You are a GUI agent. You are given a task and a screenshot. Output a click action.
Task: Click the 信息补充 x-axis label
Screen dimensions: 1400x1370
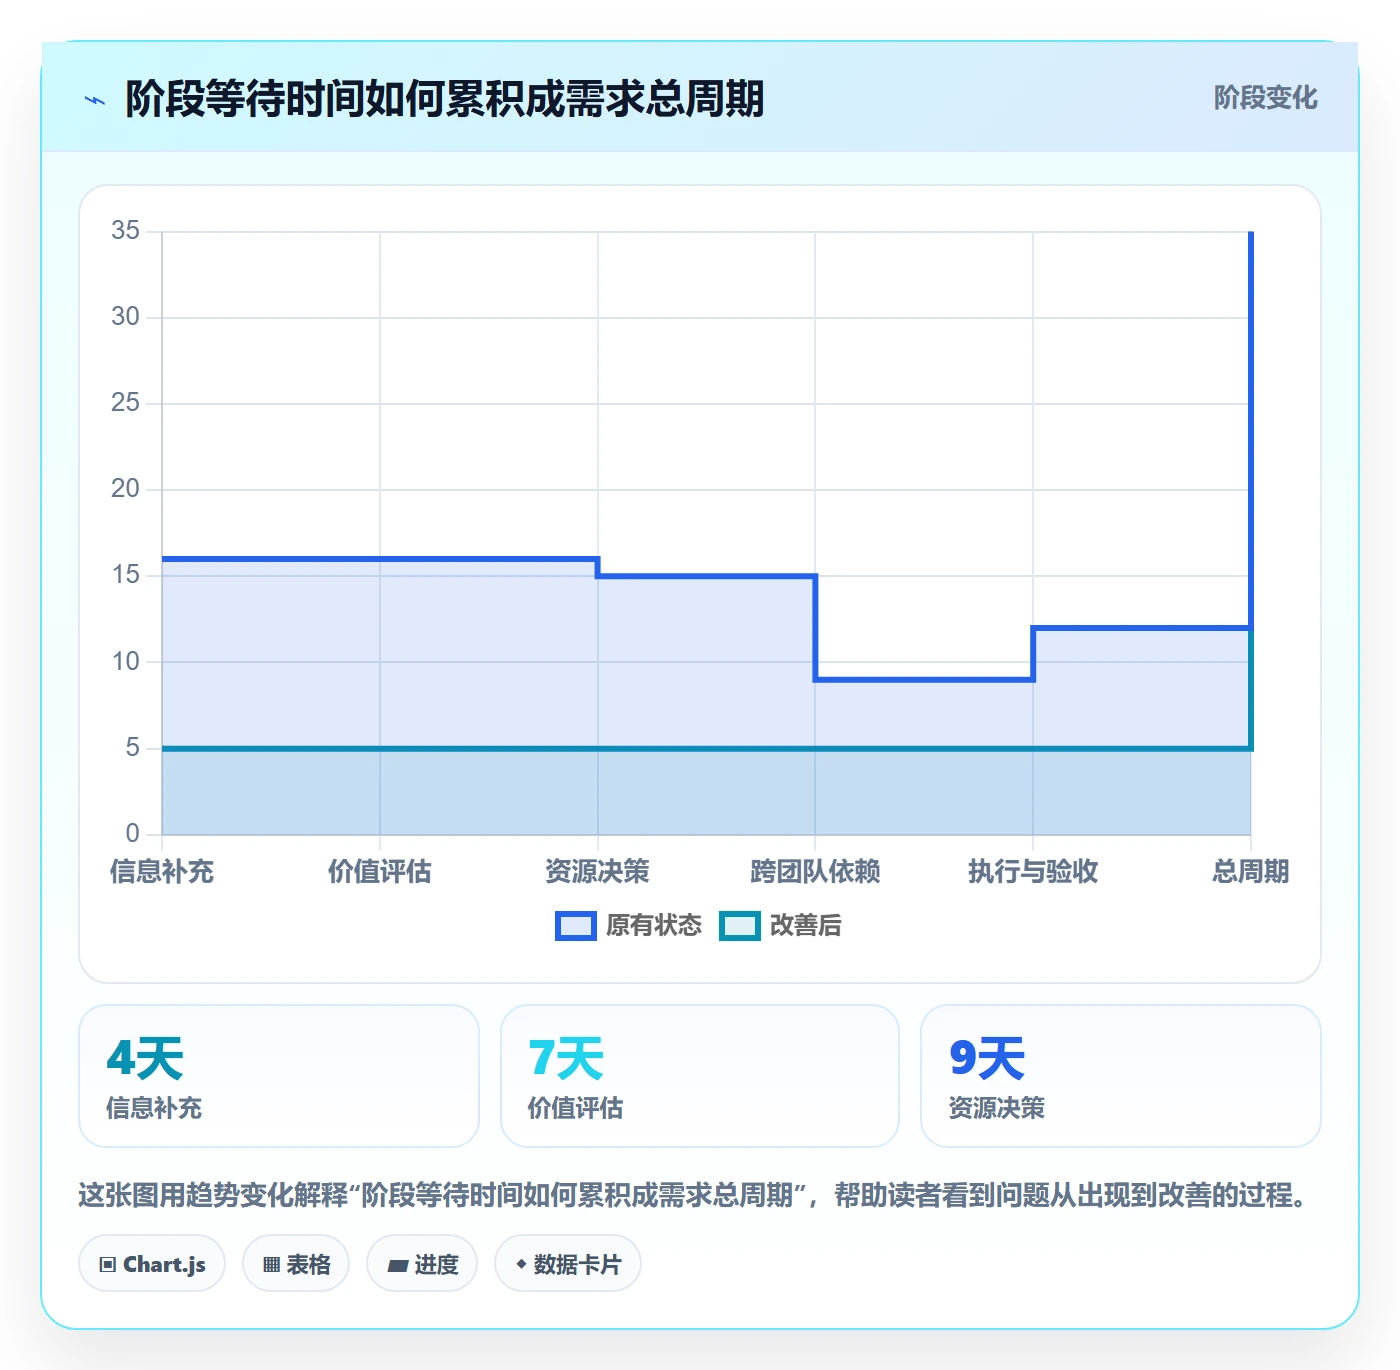click(162, 871)
